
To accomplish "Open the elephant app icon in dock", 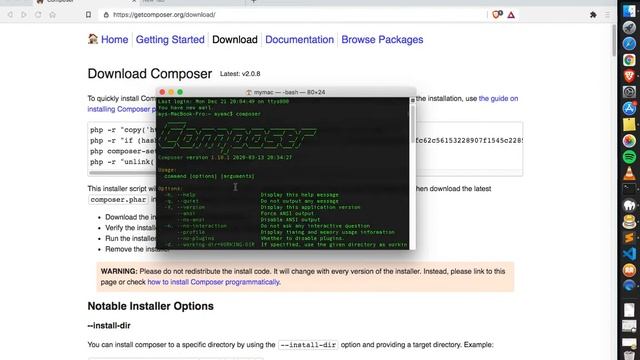I will 629,205.
